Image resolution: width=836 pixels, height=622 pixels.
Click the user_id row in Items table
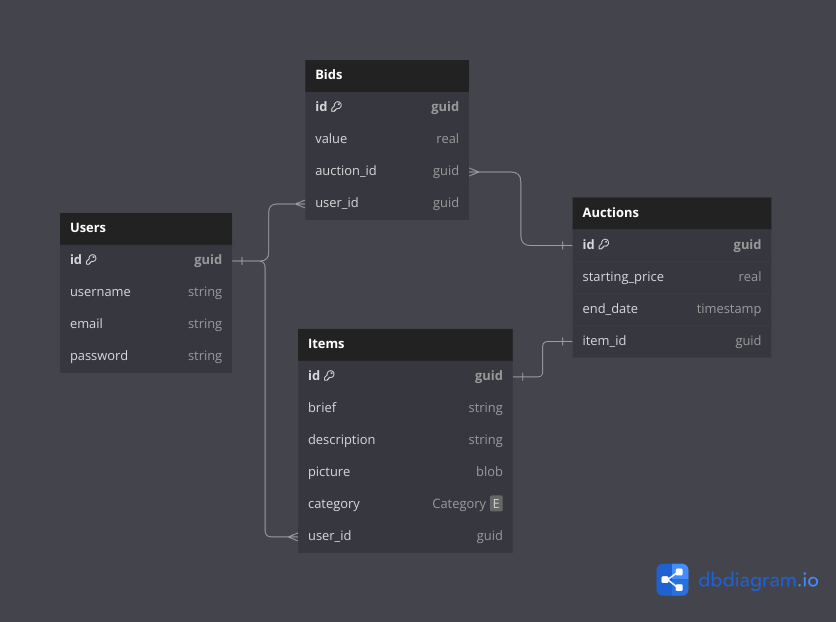tap(405, 536)
